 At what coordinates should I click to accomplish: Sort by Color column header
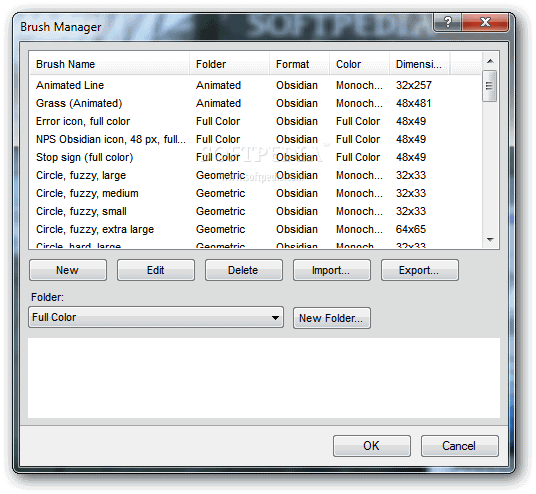(x=360, y=64)
